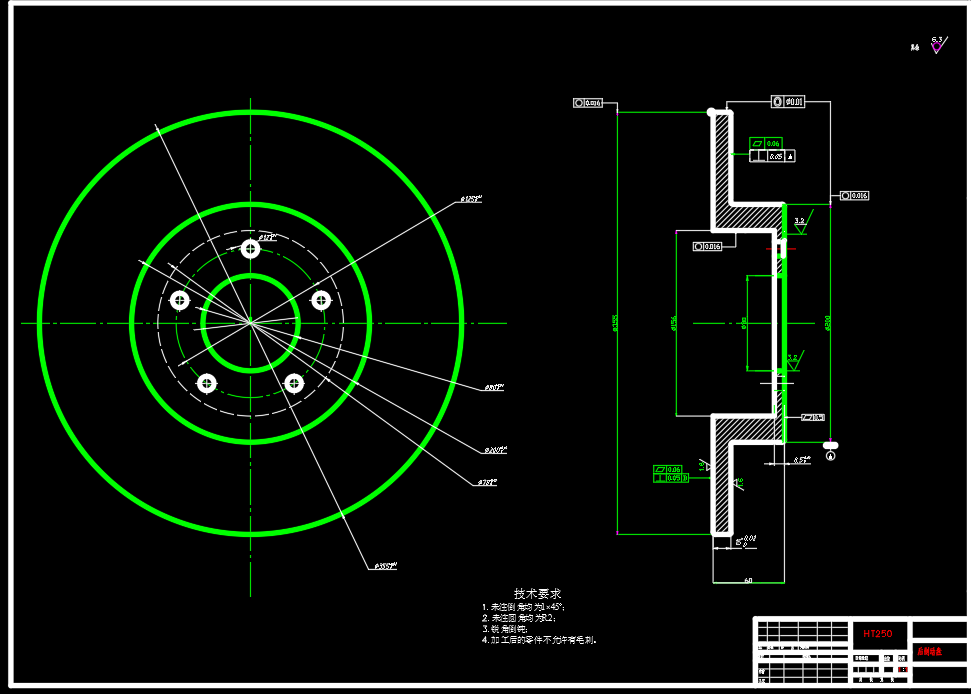Screen dimensions: 971x694
Task: Select the lower-right bolt hole
Action: click(294, 384)
